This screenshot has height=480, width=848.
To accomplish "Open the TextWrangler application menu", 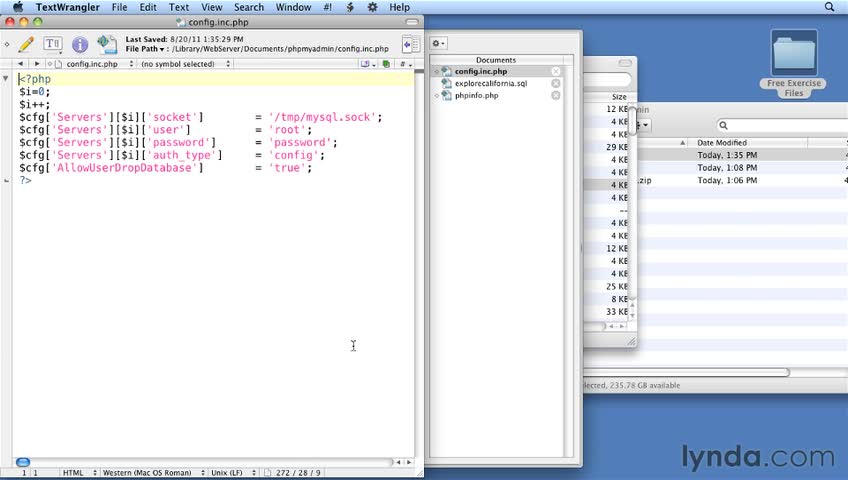I will pyautogui.click(x=68, y=7).
